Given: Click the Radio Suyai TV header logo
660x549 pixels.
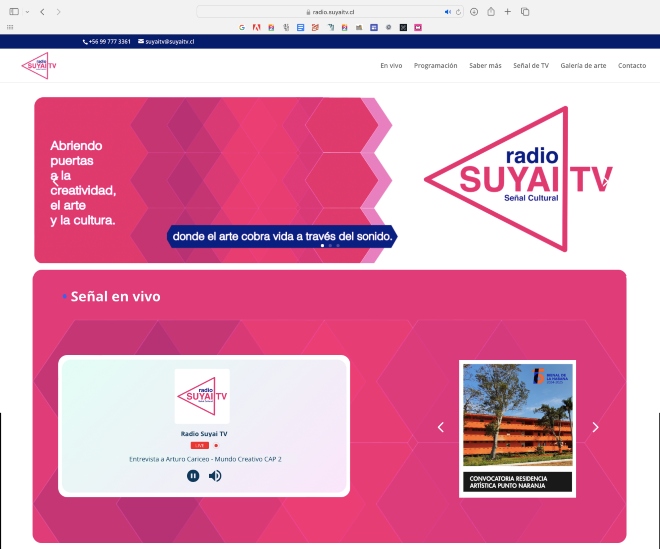Looking at the screenshot, I should click(x=39, y=66).
